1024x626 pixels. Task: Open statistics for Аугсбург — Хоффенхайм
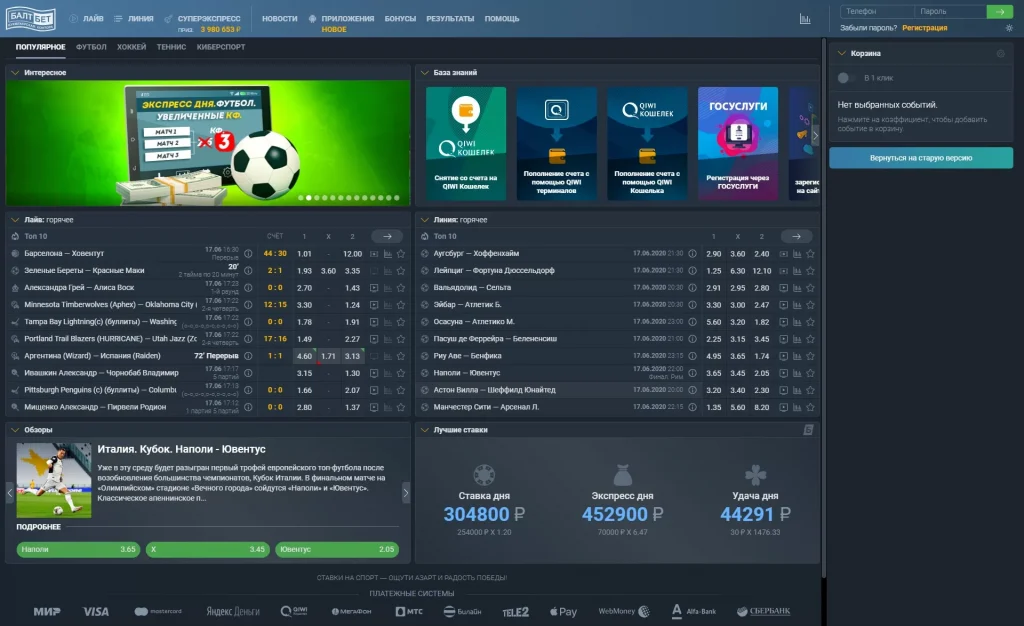tap(796, 254)
